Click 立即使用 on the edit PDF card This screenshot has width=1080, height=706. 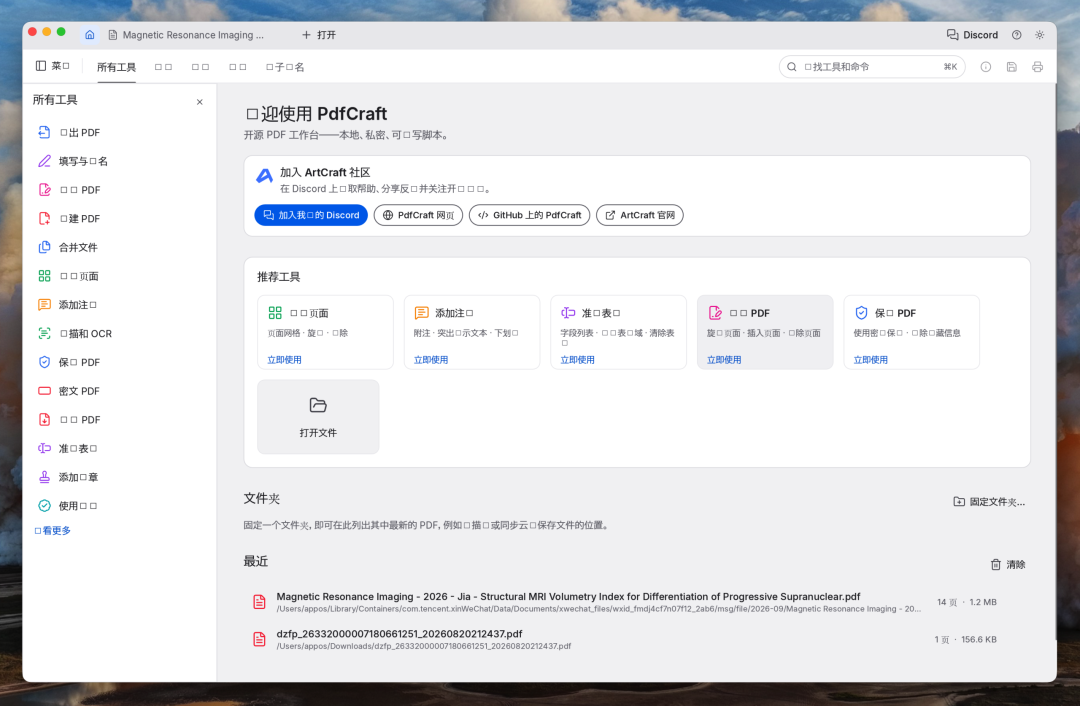click(x=724, y=360)
